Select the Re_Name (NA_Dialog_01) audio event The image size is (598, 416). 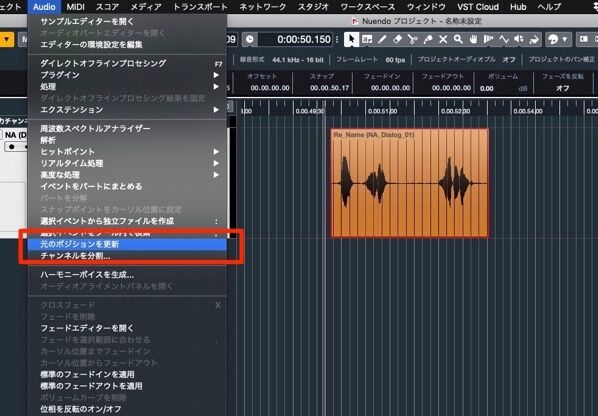pyautogui.click(x=410, y=183)
